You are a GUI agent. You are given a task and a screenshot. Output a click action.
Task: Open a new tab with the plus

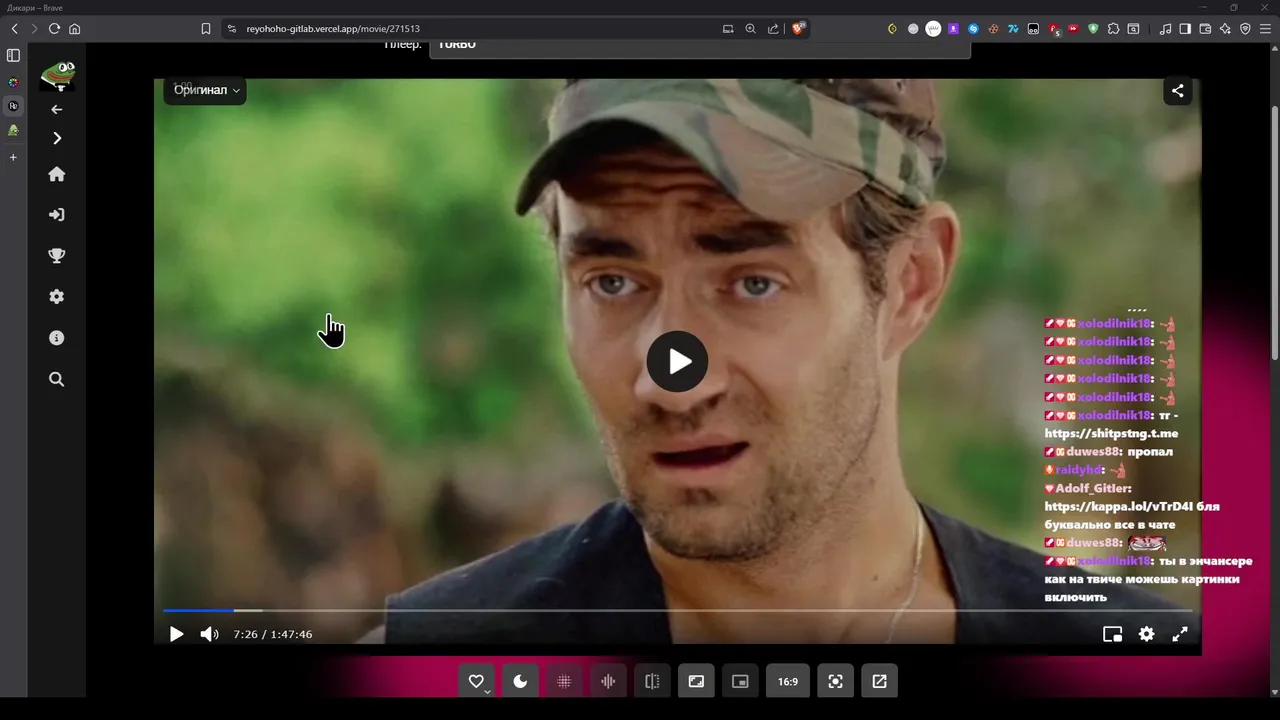pos(13,157)
